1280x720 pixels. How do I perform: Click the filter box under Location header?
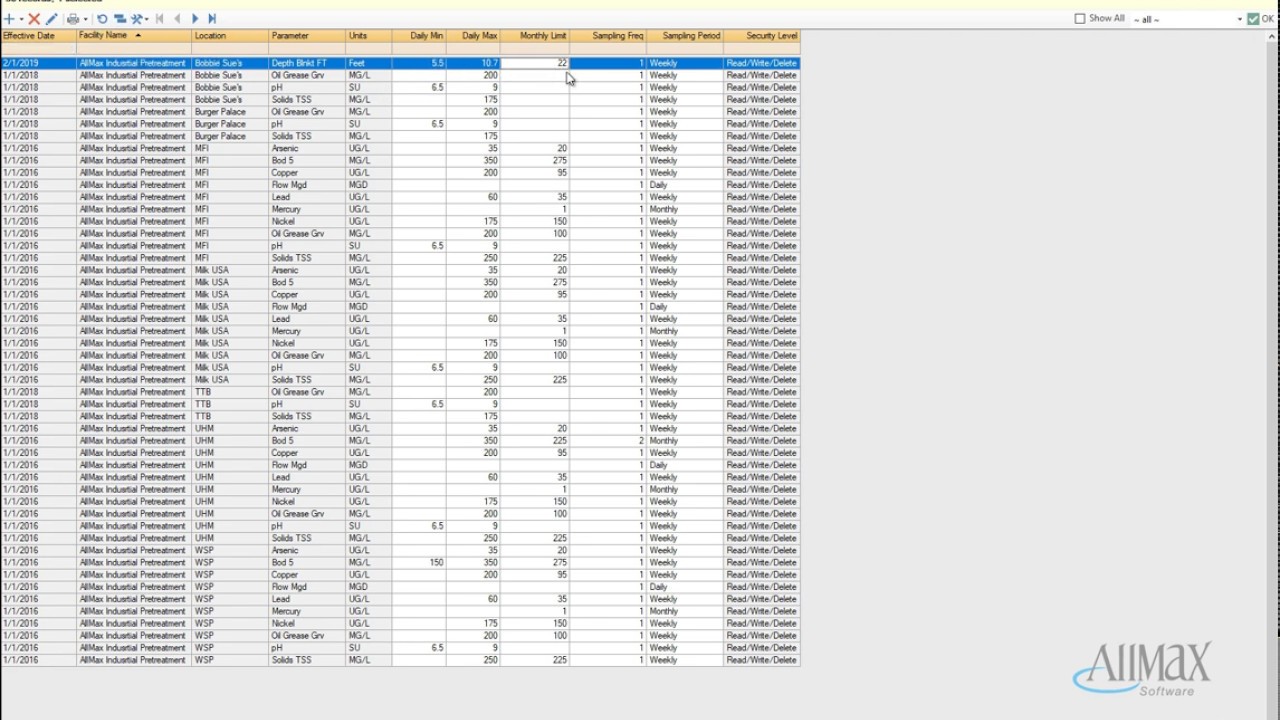pos(230,49)
